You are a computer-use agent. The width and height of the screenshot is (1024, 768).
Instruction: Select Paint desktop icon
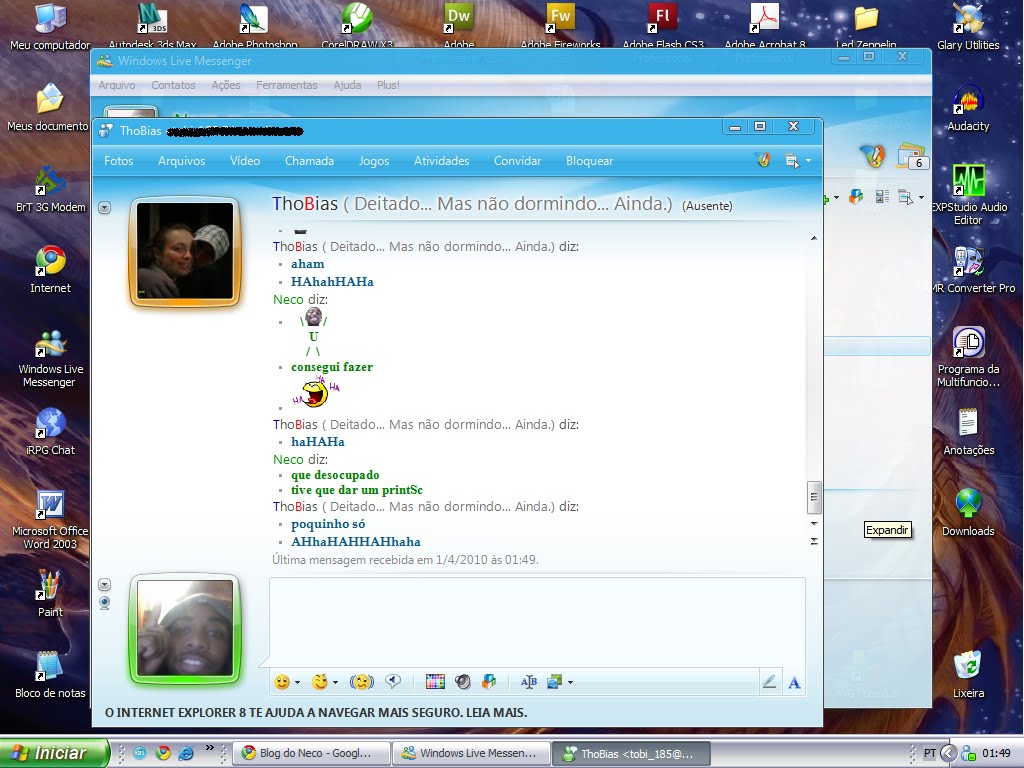[50, 594]
